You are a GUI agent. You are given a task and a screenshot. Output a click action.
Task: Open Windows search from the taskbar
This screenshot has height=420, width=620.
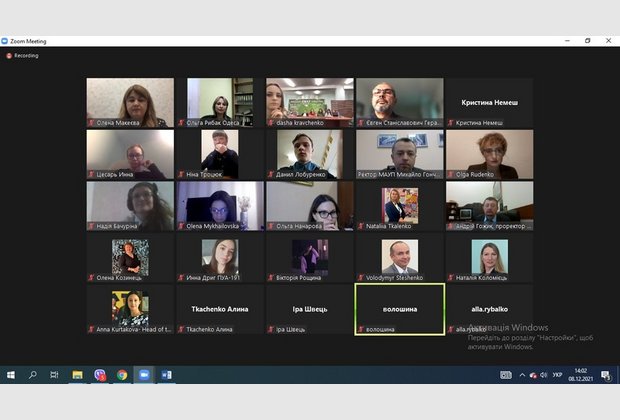coord(33,375)
